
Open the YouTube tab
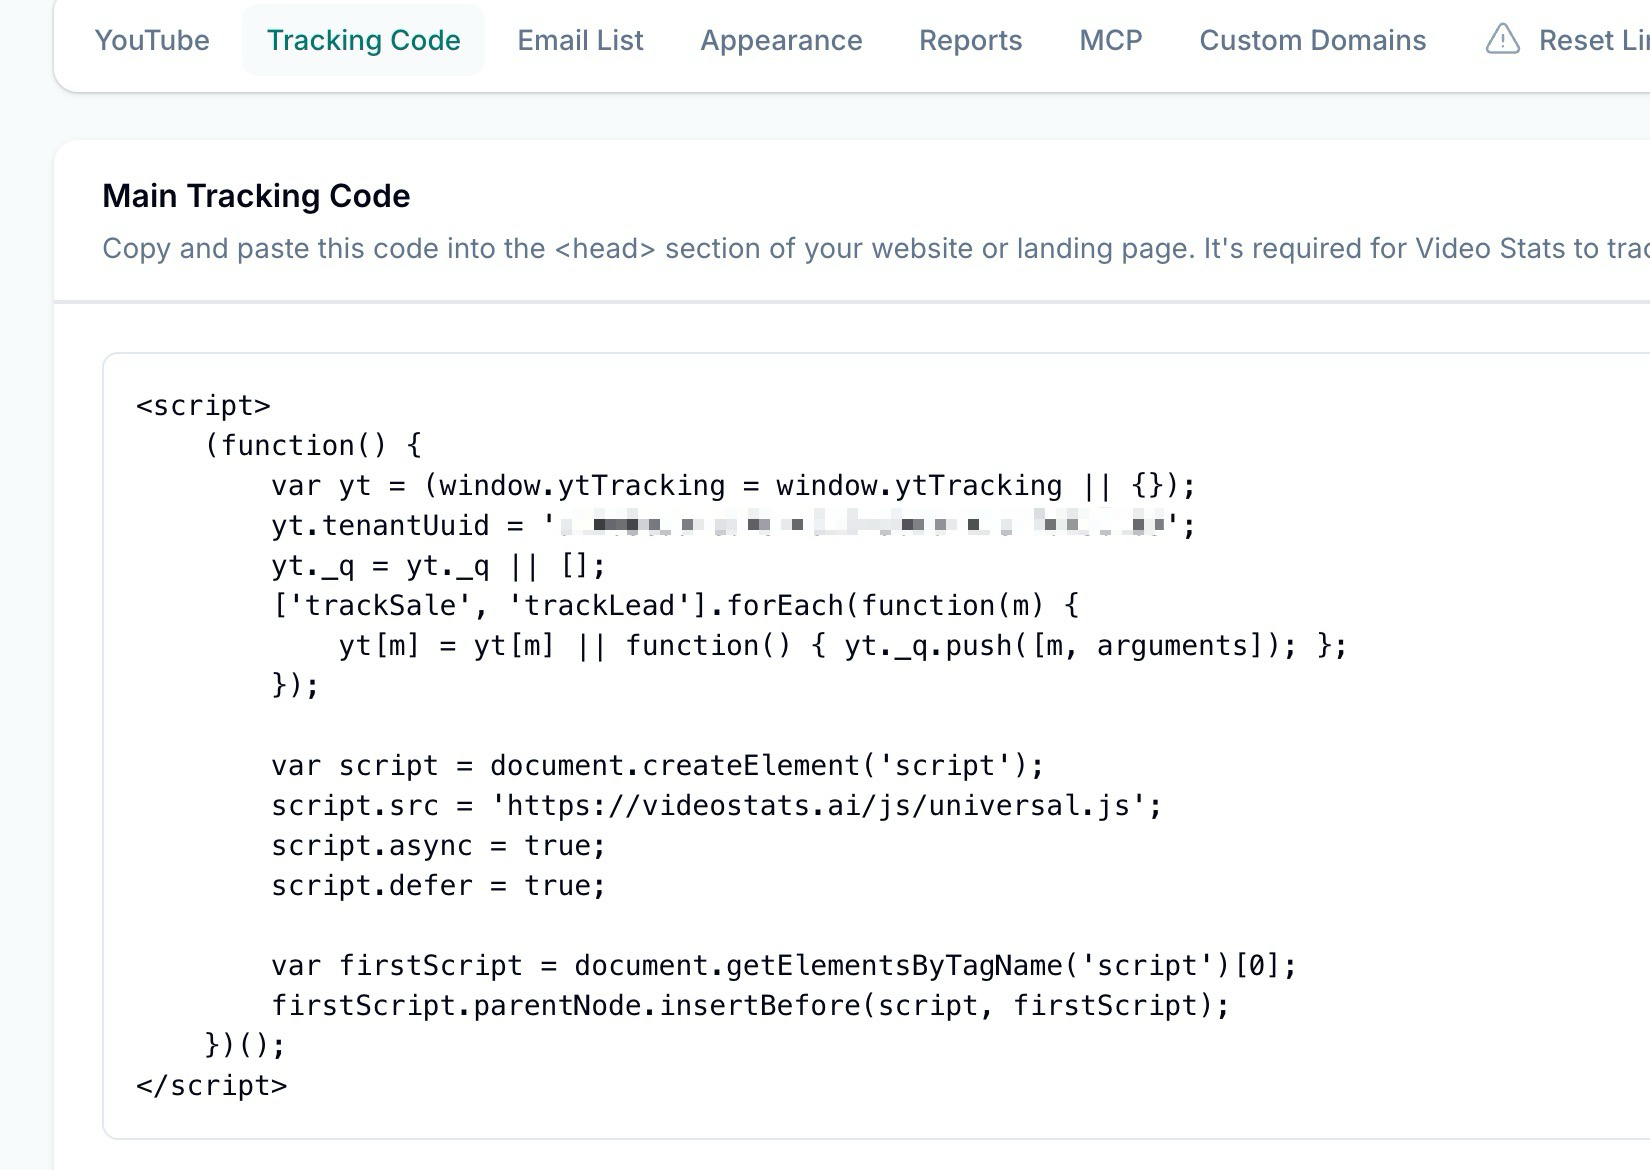click(x=152, y=40)
